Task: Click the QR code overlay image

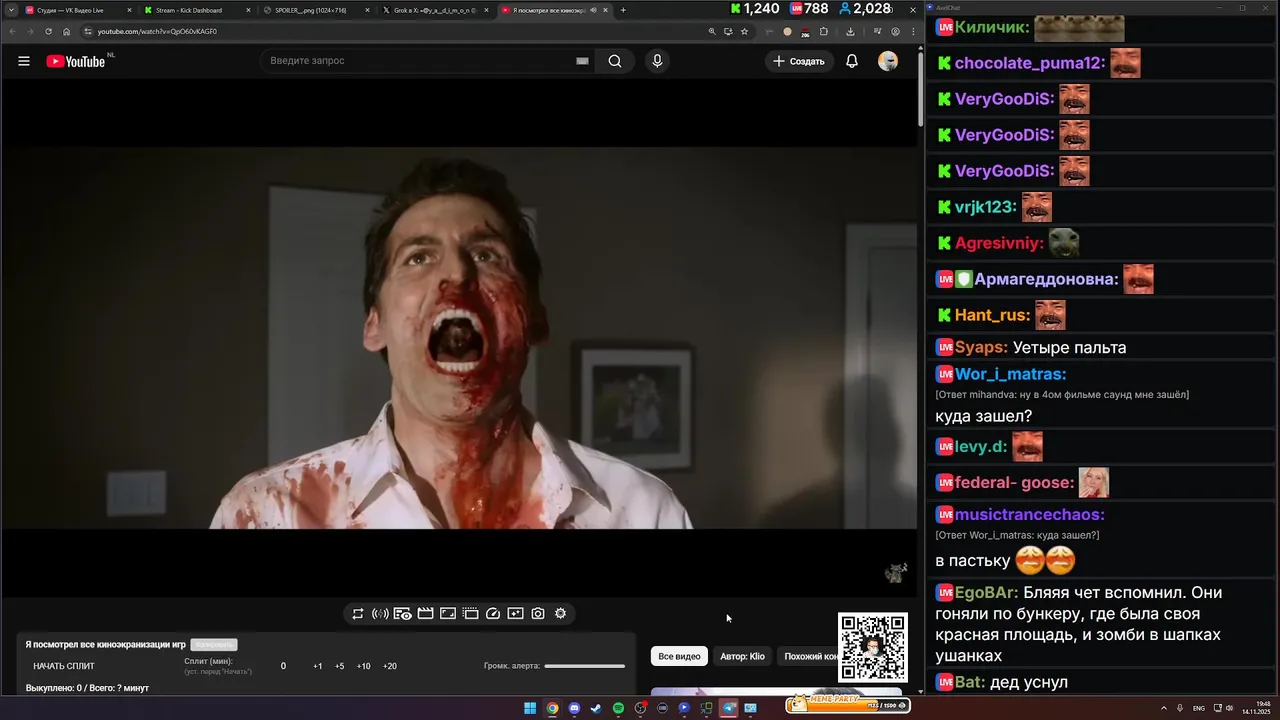Action: tap(873, 647)
